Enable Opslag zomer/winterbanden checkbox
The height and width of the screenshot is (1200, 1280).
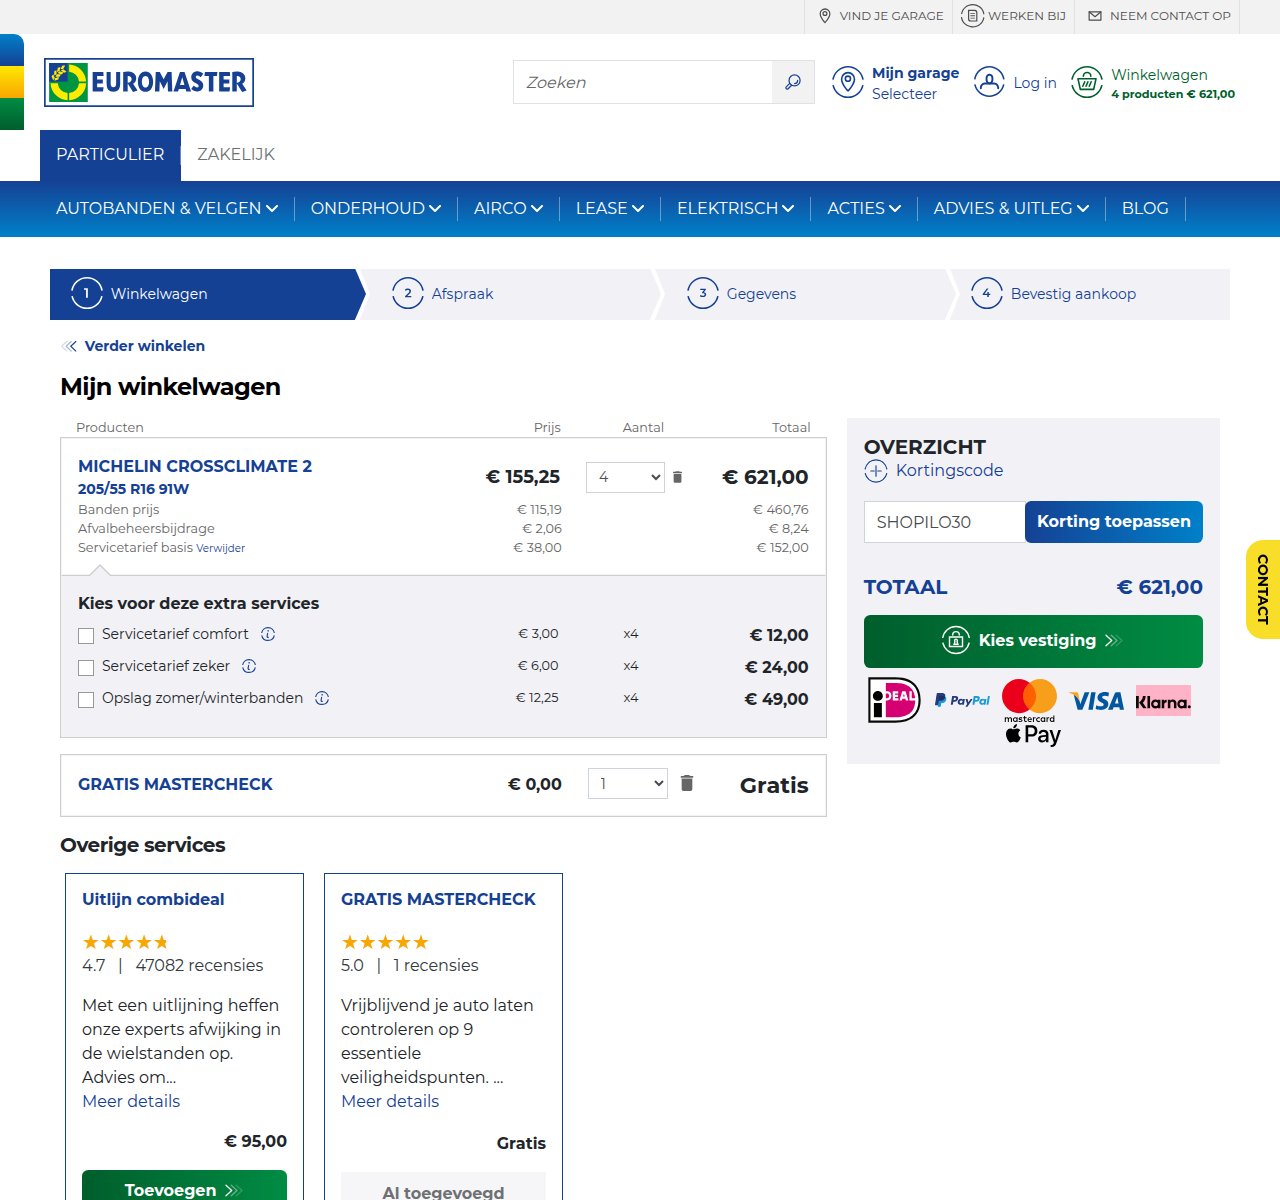click(86, 700)
